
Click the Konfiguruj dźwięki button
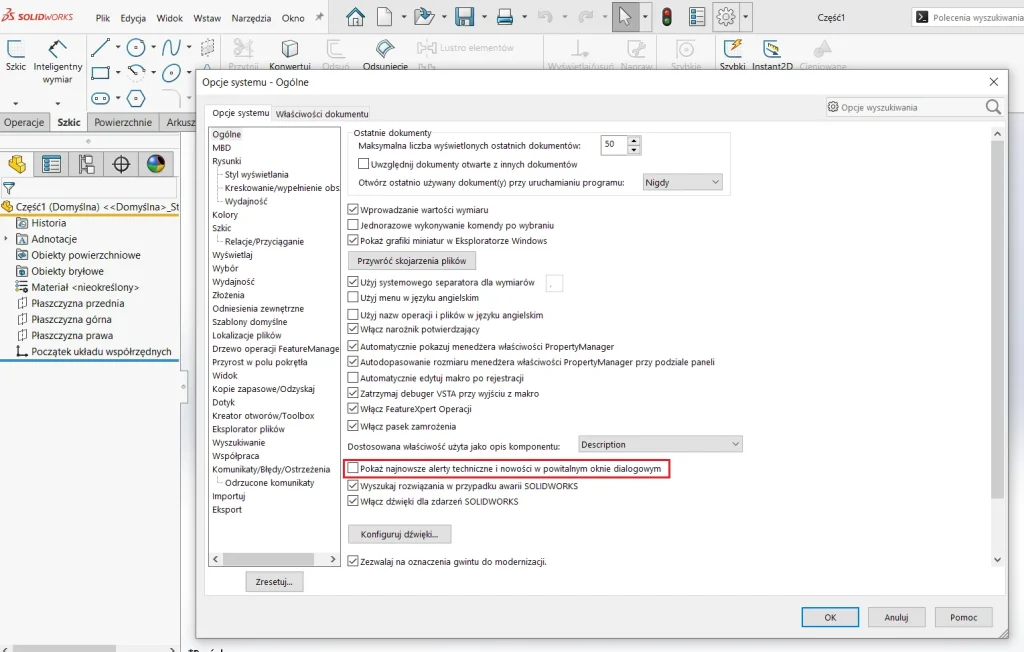pos(399,534)
